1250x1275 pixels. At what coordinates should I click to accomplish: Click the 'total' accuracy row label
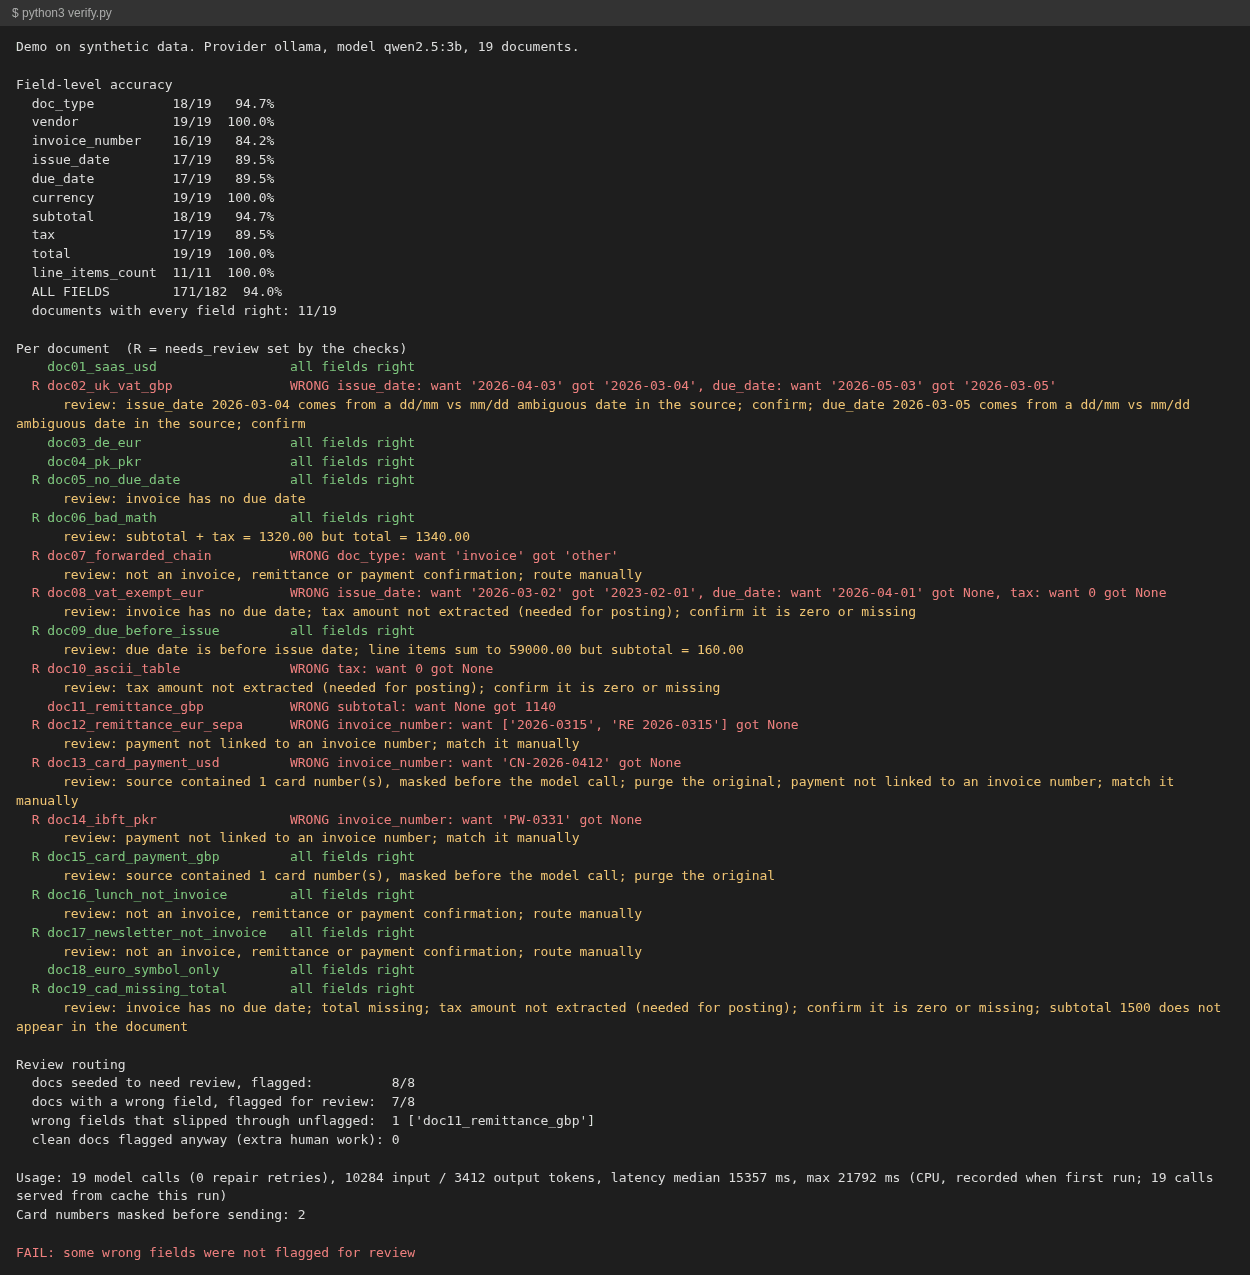tap(51, 254)
